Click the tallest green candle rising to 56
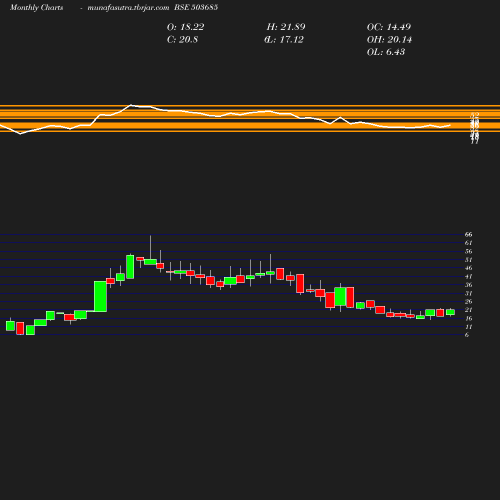 click(130, 267)
